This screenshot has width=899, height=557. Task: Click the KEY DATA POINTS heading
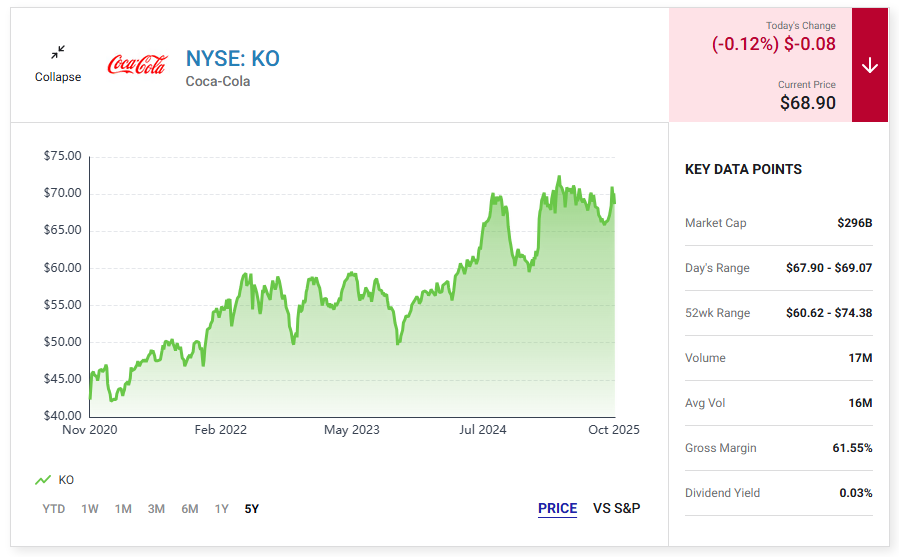(744, 169)
